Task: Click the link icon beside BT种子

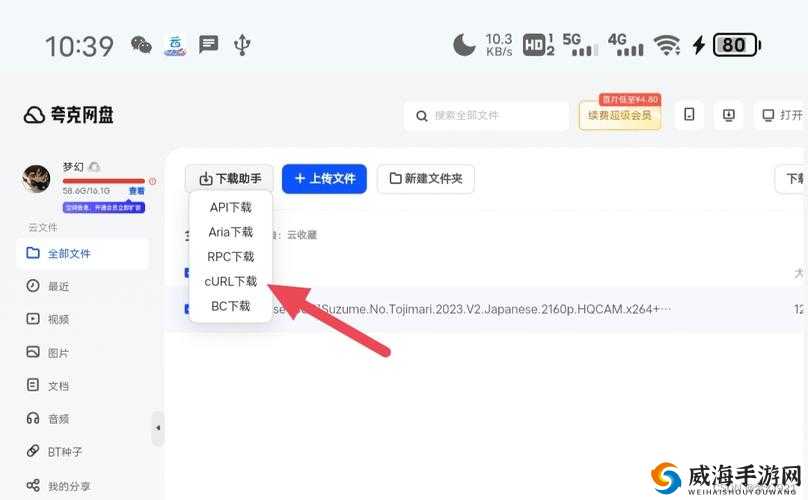Action: (x=33, y=451)
